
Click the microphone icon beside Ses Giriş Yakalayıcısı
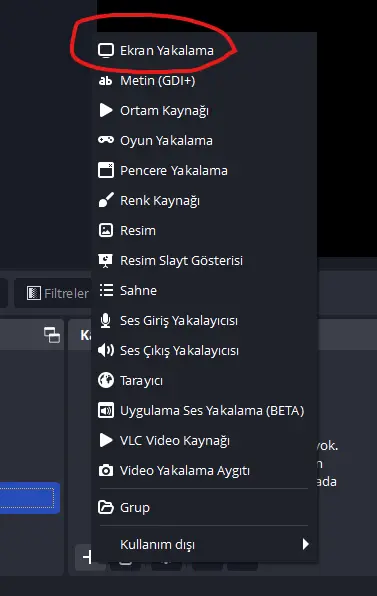pos(106,320)
